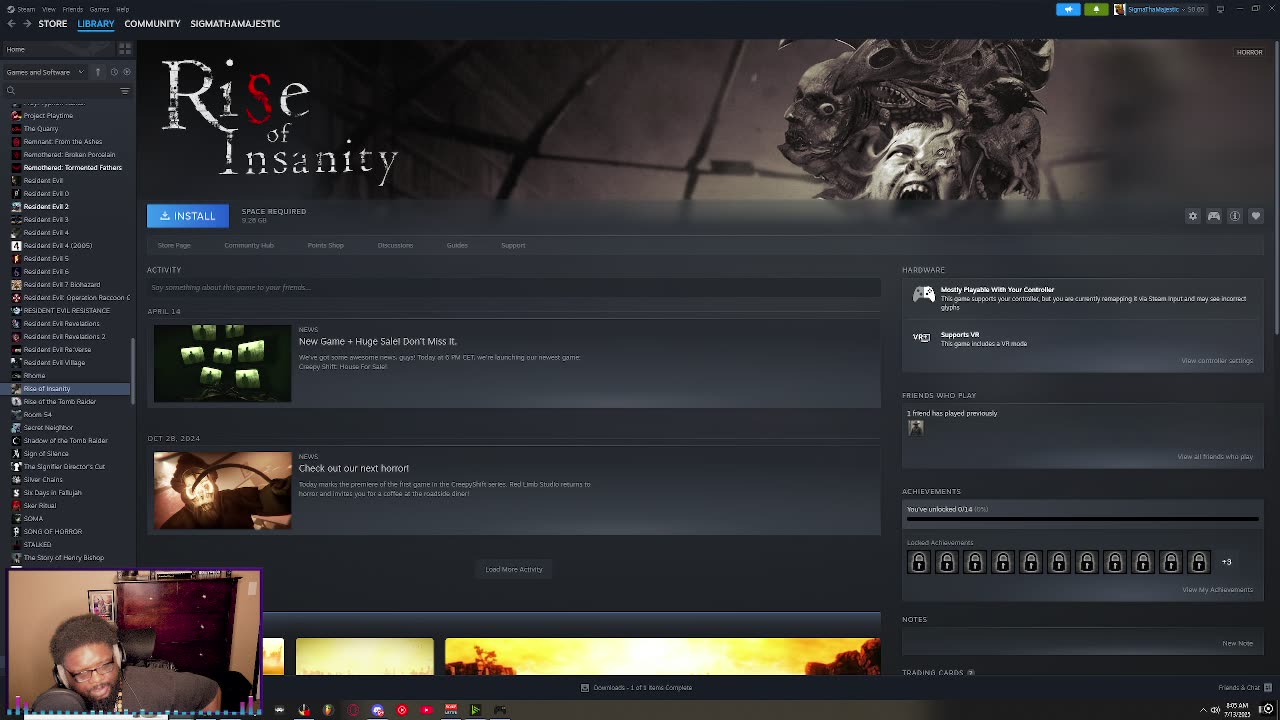Click the library search input field

[66, 91]
